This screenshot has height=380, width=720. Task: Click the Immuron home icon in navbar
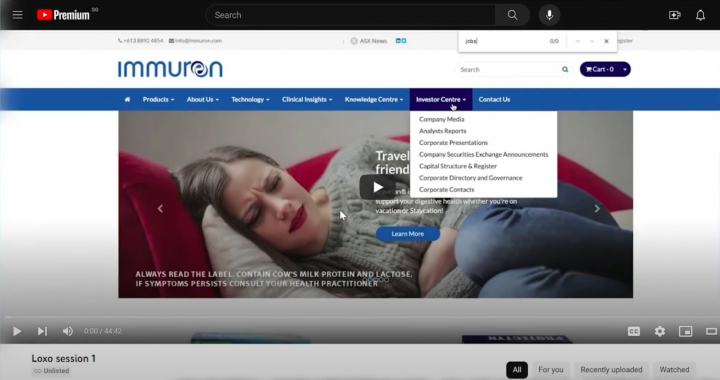(127, 99)
